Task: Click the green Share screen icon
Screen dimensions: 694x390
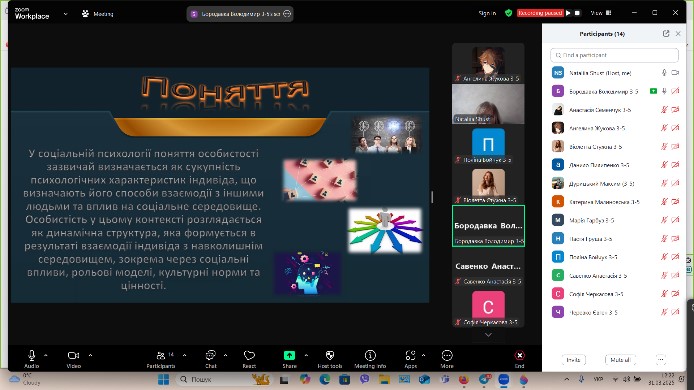Action: tap(289, 355)
